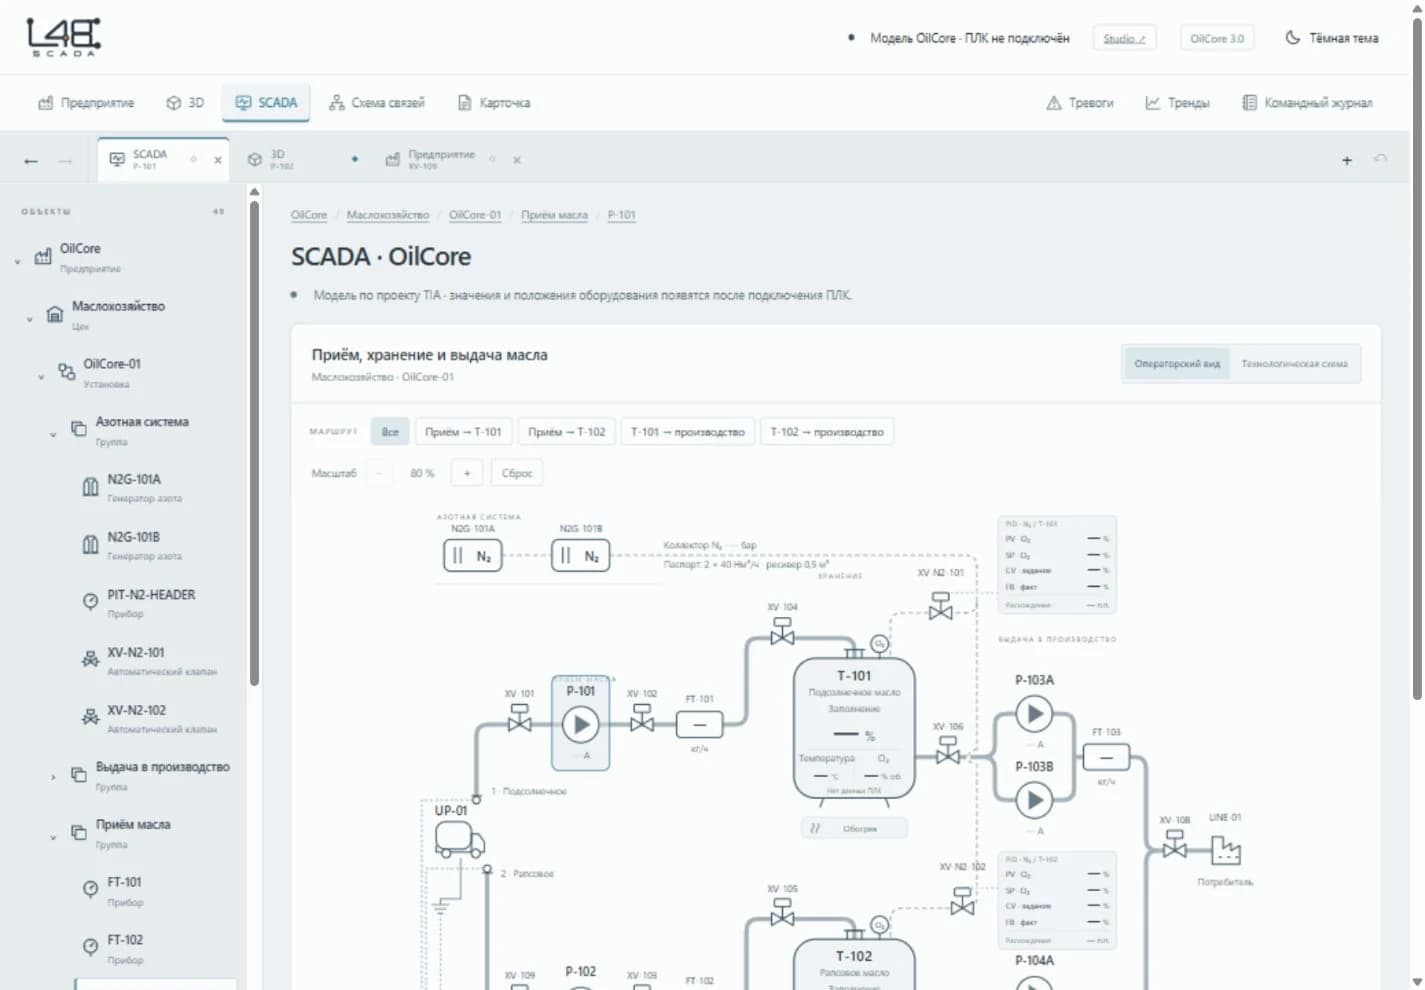Open the Тревоги alarms section

pos(1079,103)
